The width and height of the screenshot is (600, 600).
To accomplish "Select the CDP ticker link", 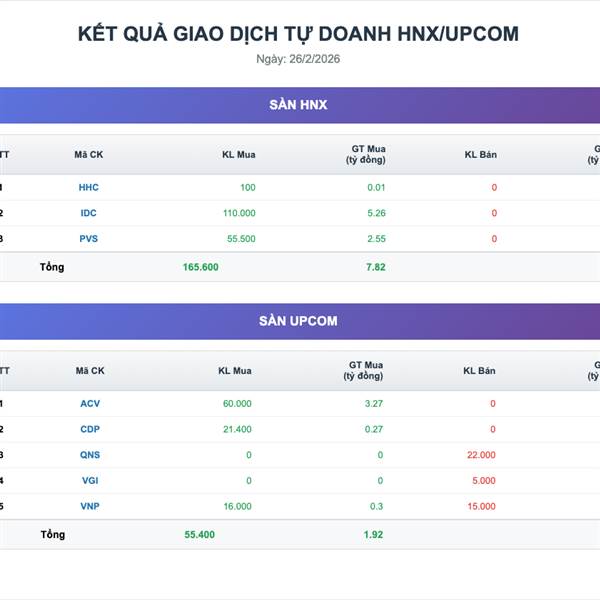I will [90, 429].
